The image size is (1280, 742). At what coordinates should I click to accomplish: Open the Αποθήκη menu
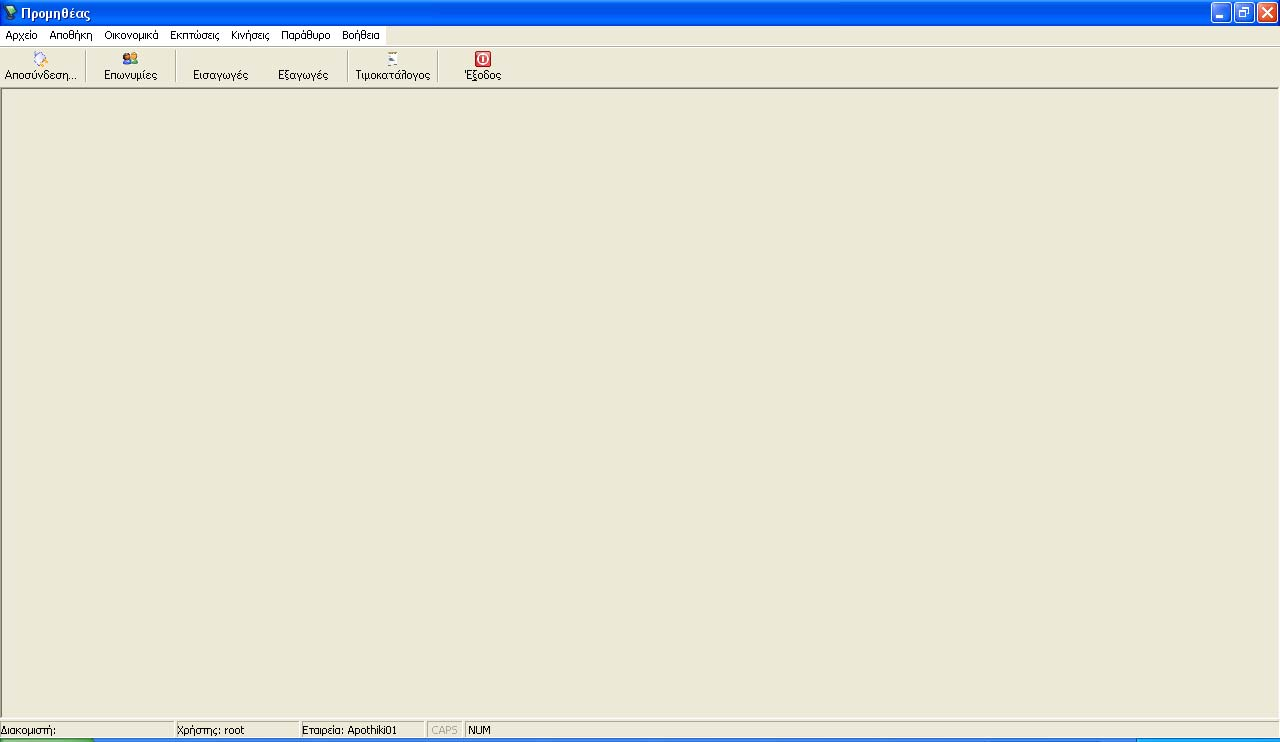pos(70,35)
